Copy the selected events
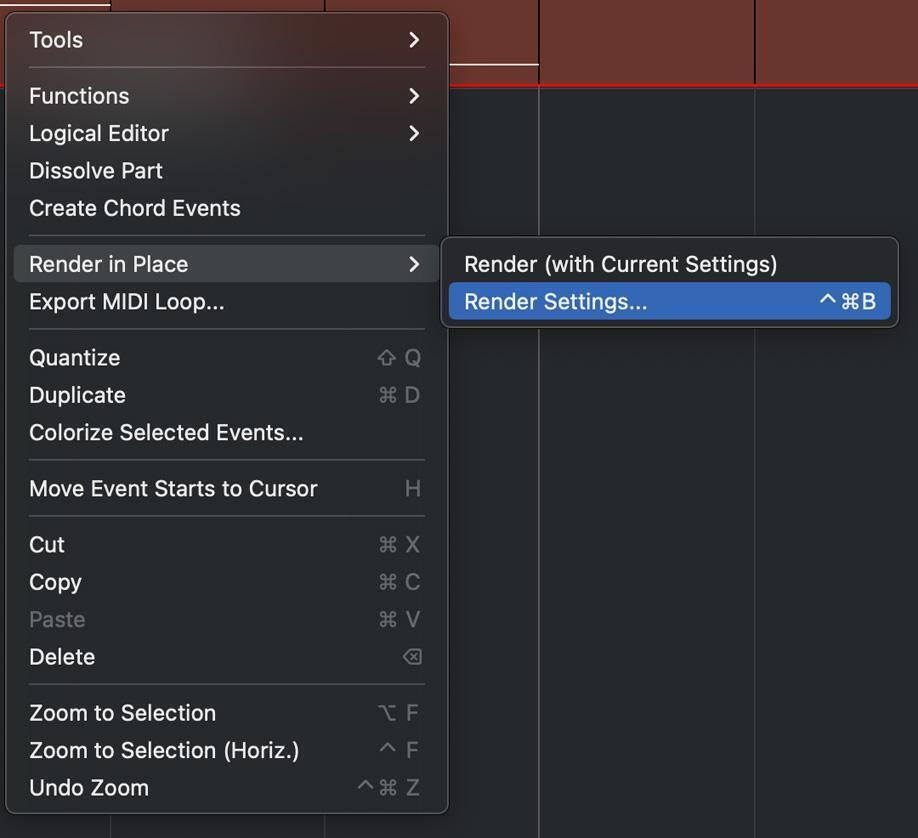918x838 pixels. click(227, 582)
